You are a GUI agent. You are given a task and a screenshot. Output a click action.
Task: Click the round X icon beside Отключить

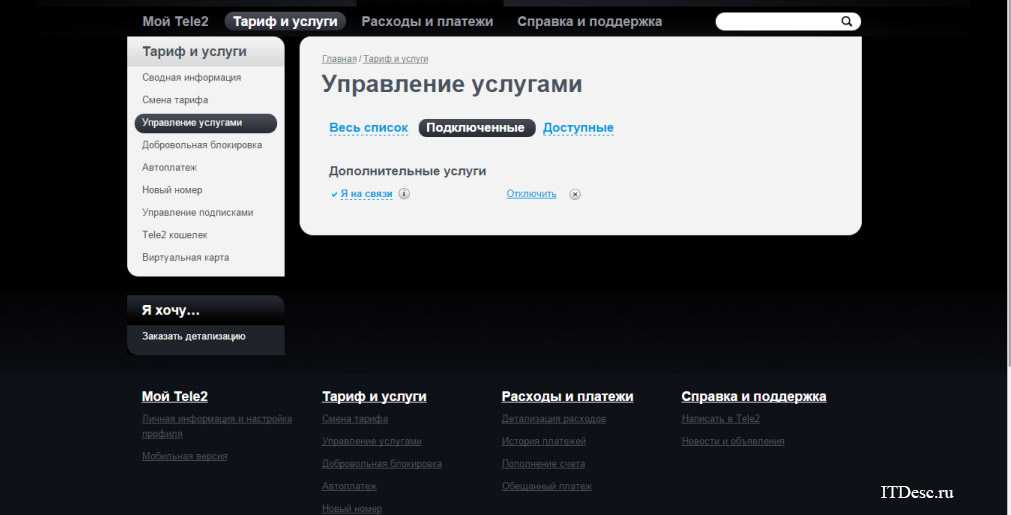575,194
